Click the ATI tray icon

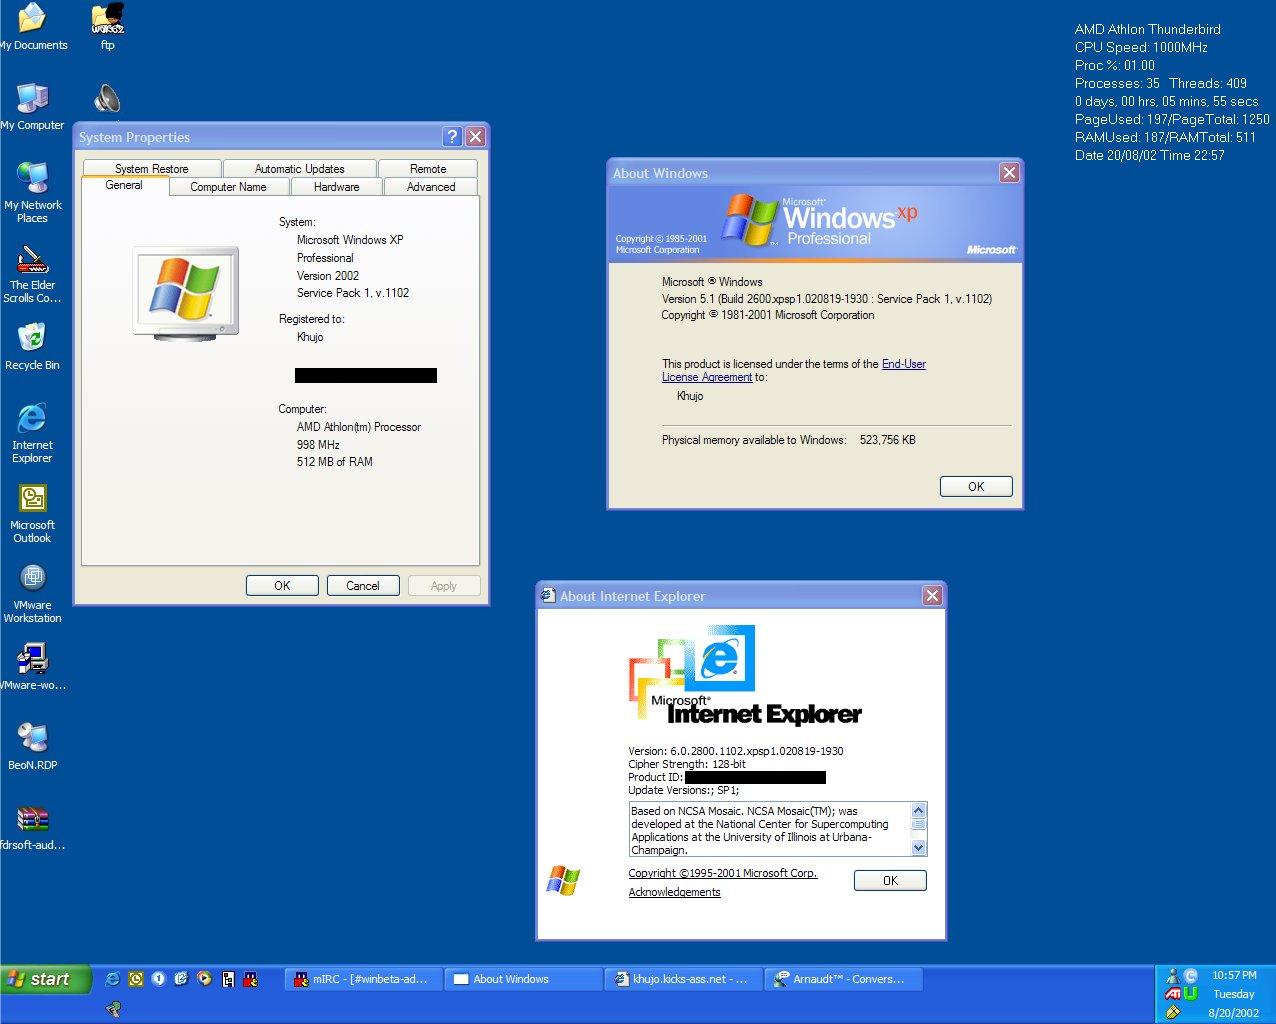[x=1172, y=994]
